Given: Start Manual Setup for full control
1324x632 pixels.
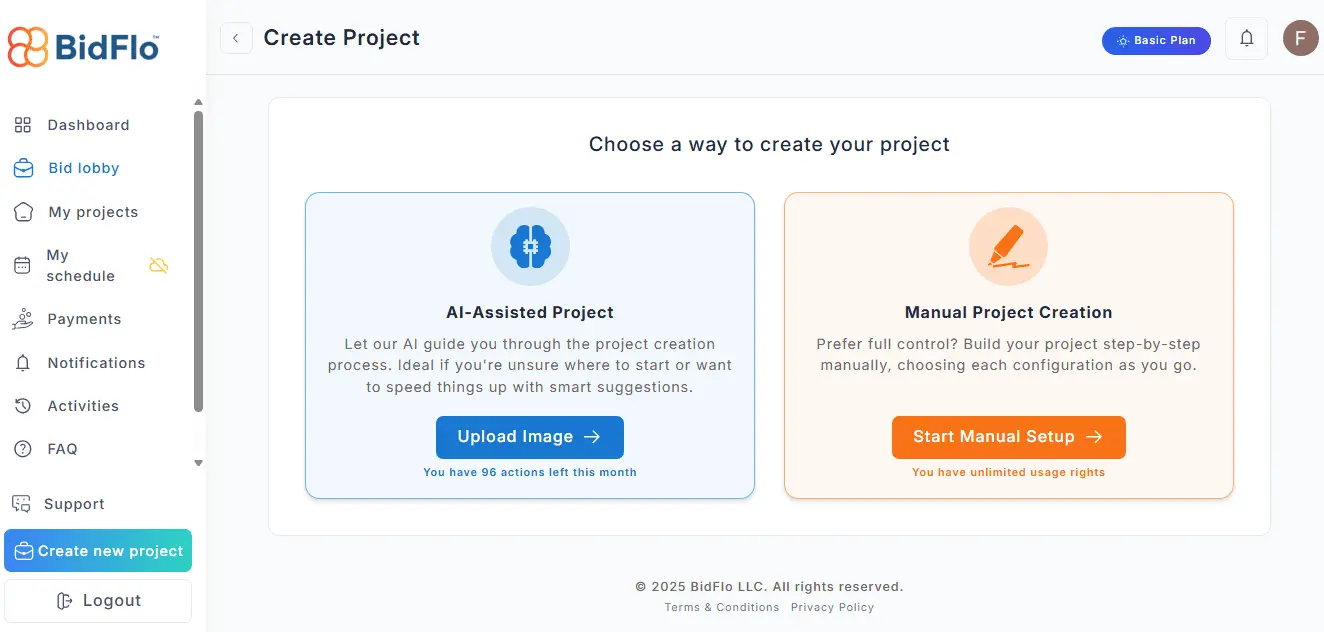Looking at the screenshot, I should pyautogui.click(x=1008, y=437).
